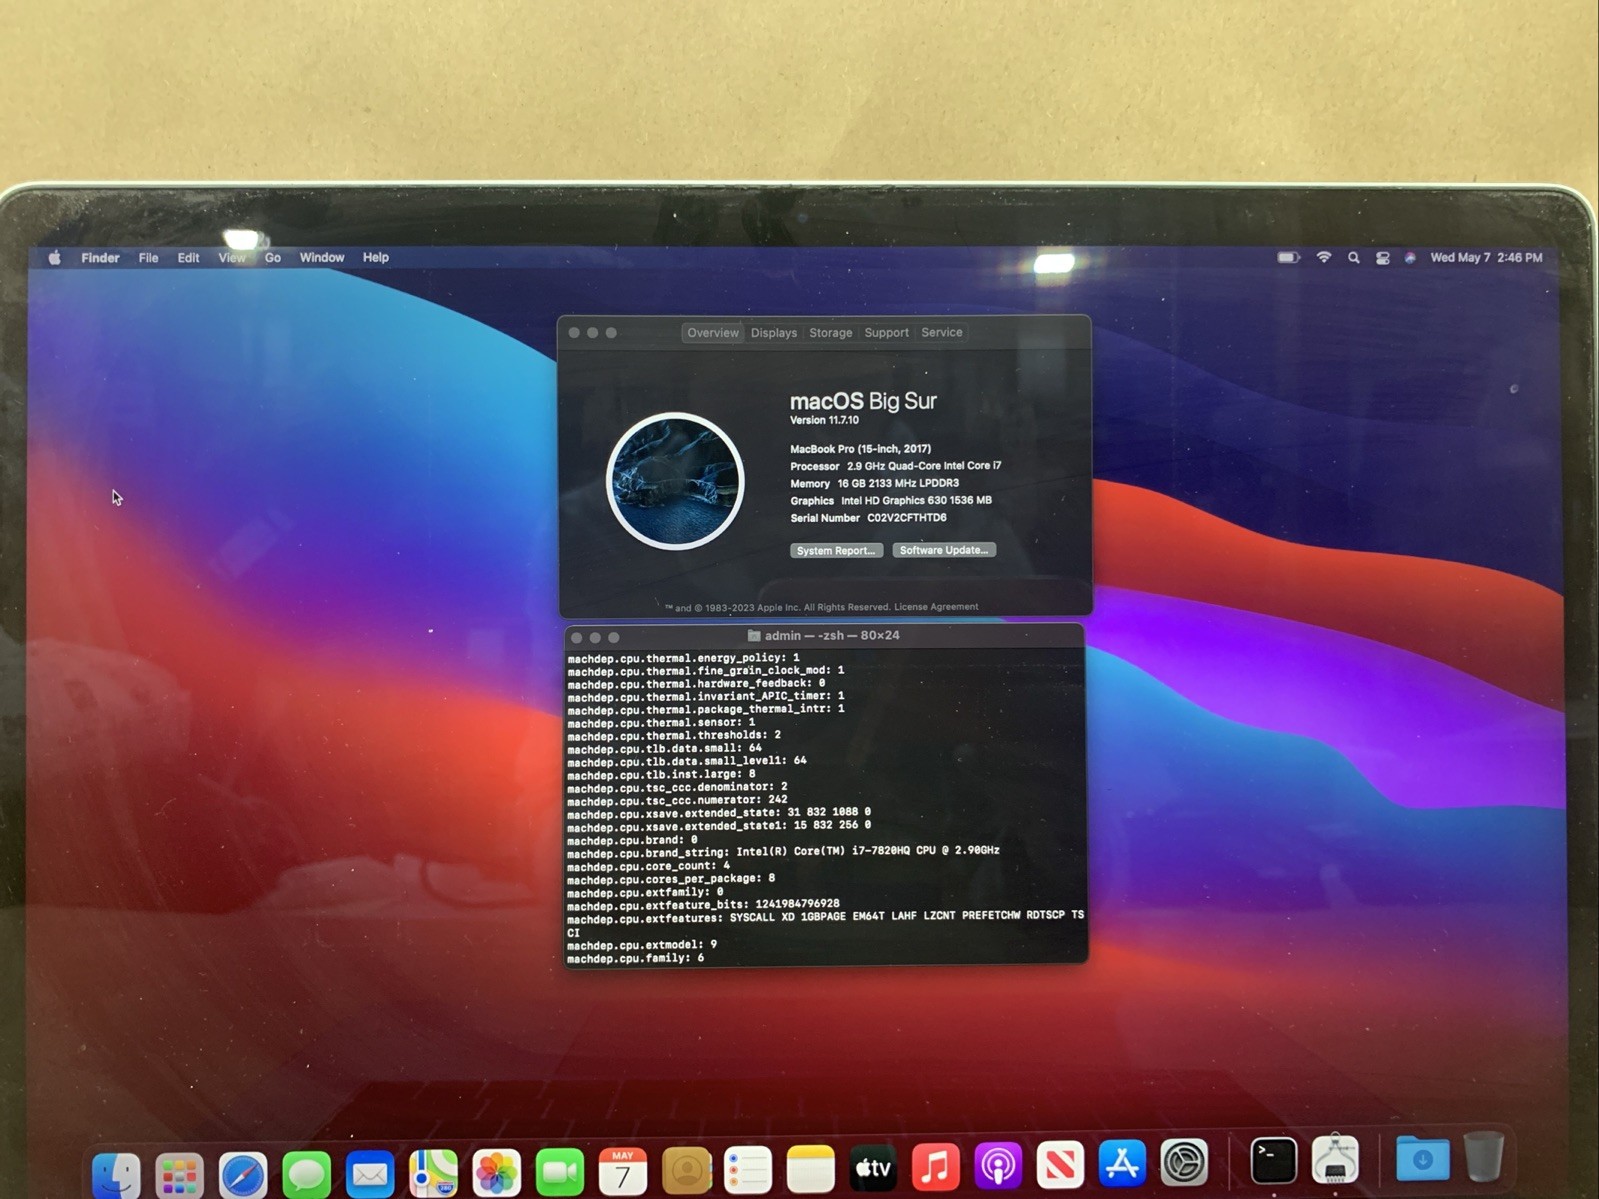This screenshot has width=1599, height=1199.
Task: Close the Terminal window
Action: (x=576, y=638)
